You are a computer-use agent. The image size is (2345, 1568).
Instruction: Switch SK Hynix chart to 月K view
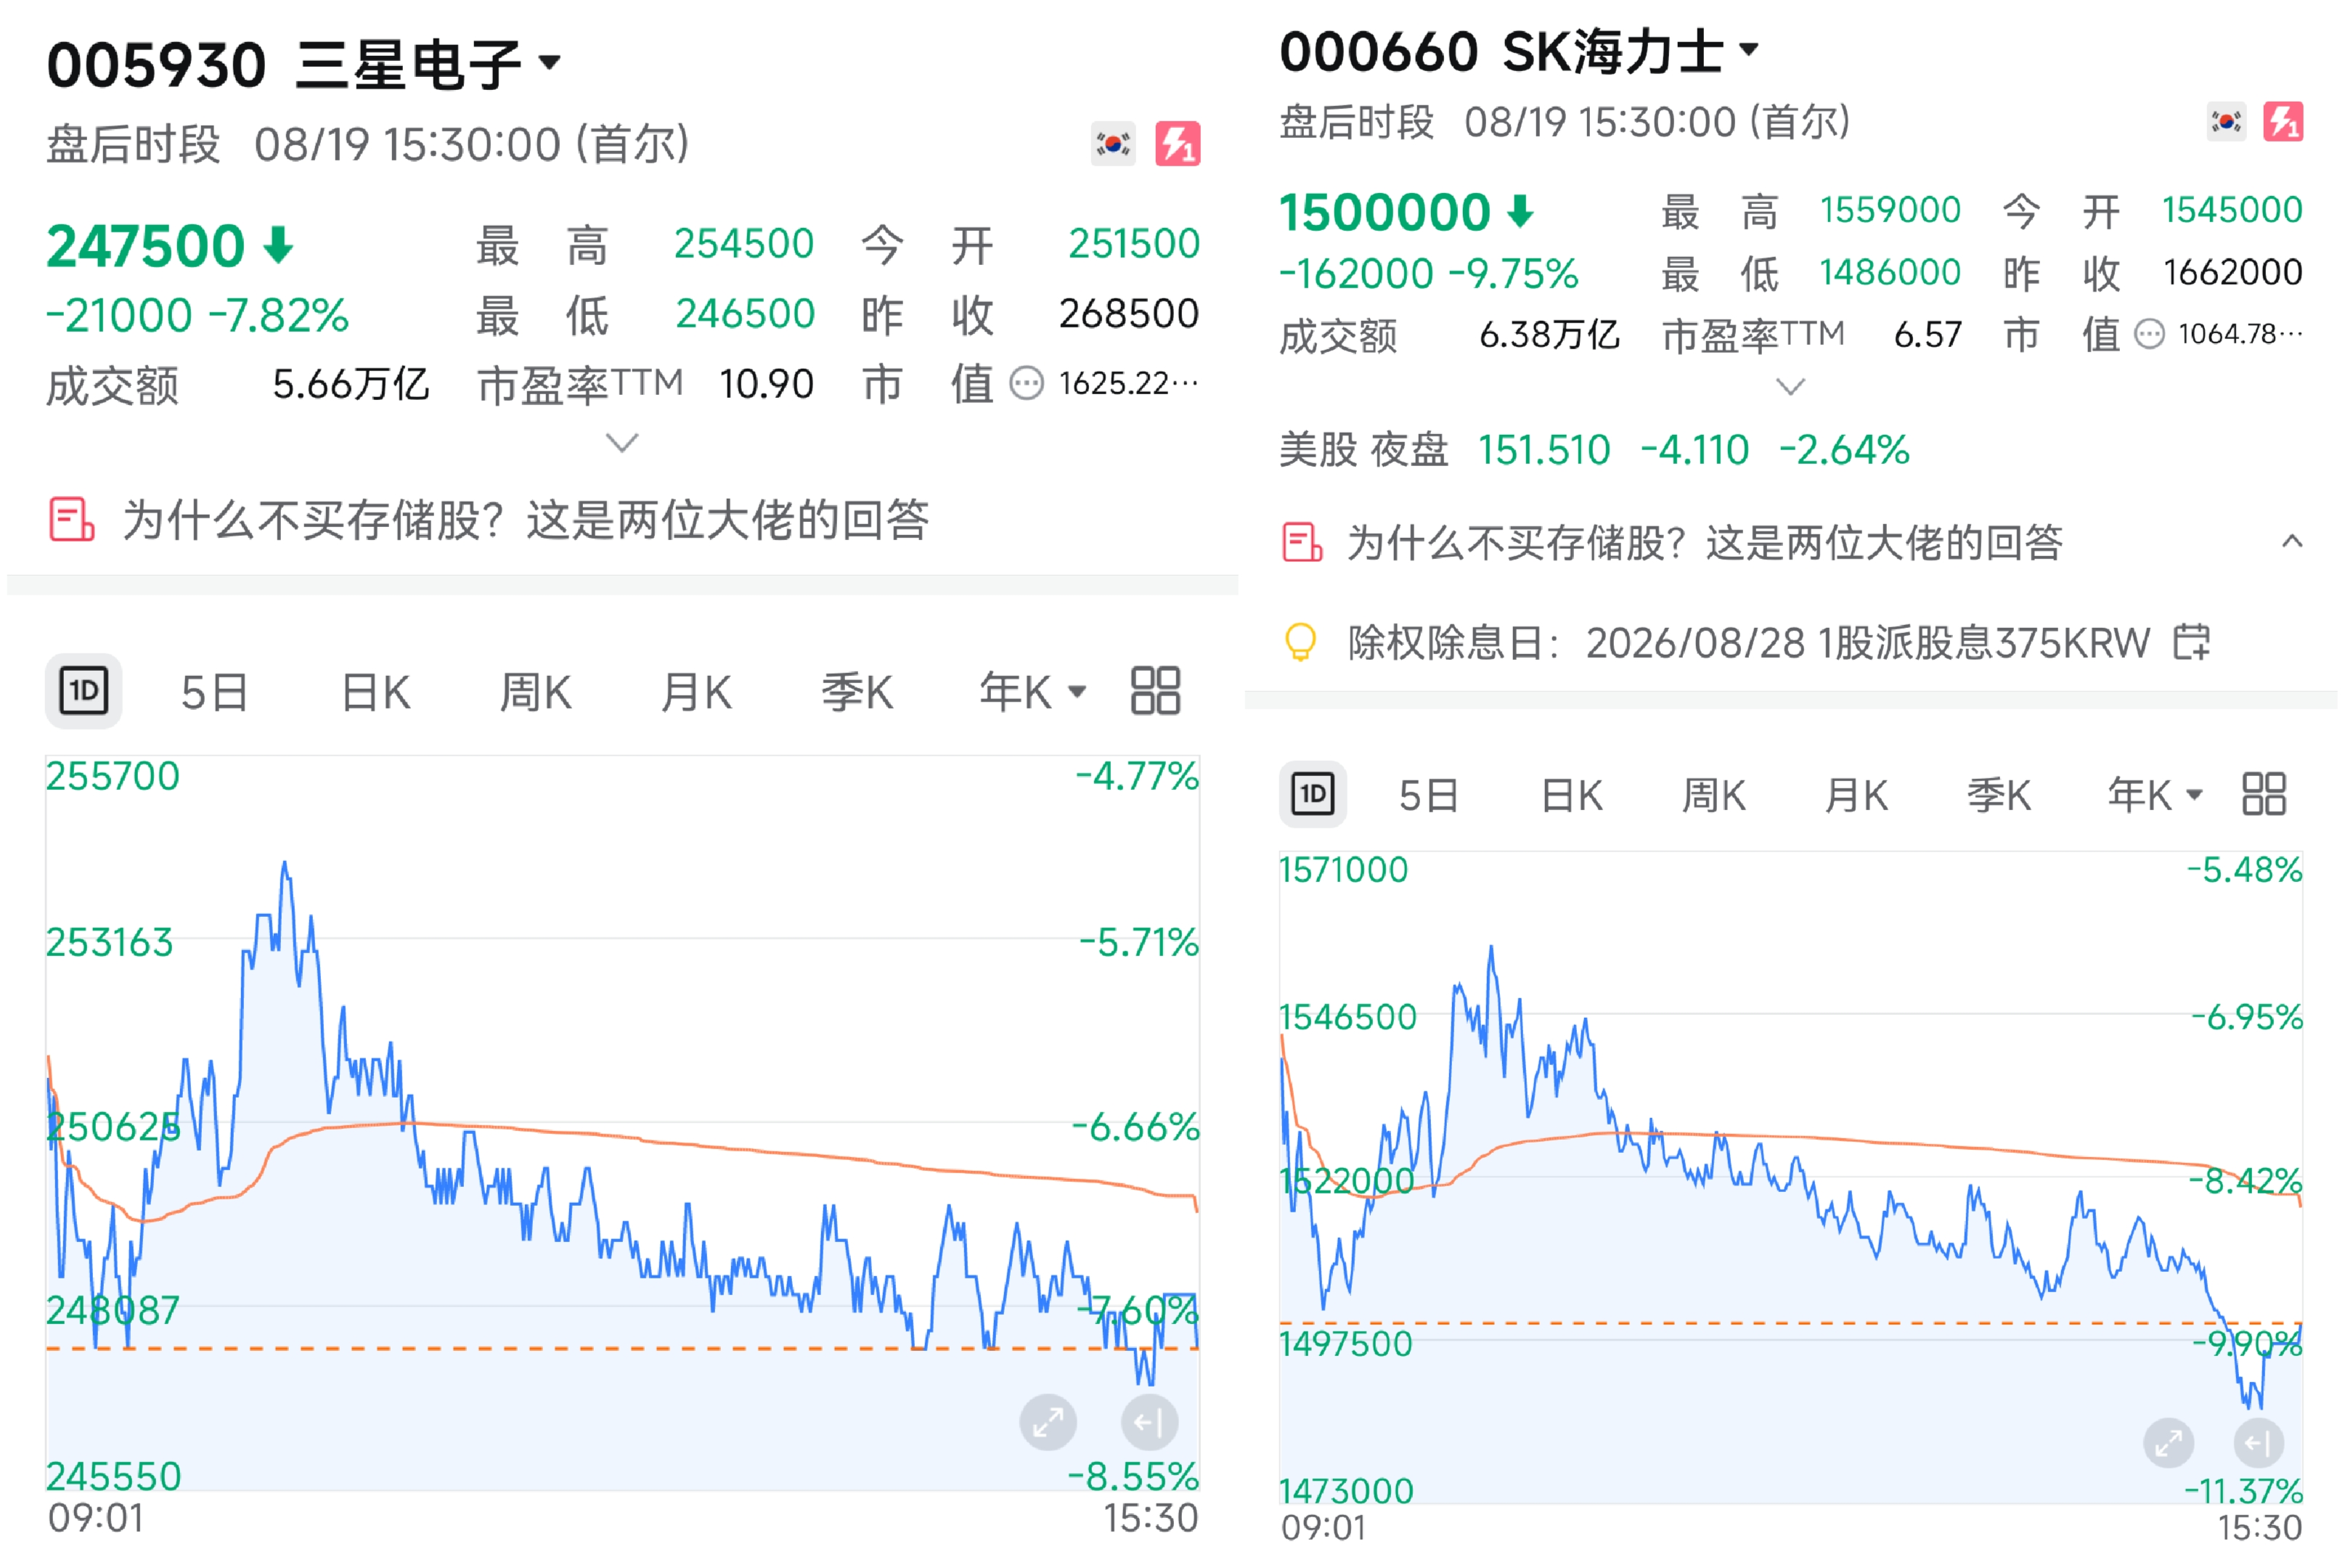pyautogui.click(x=1856, y=796)
